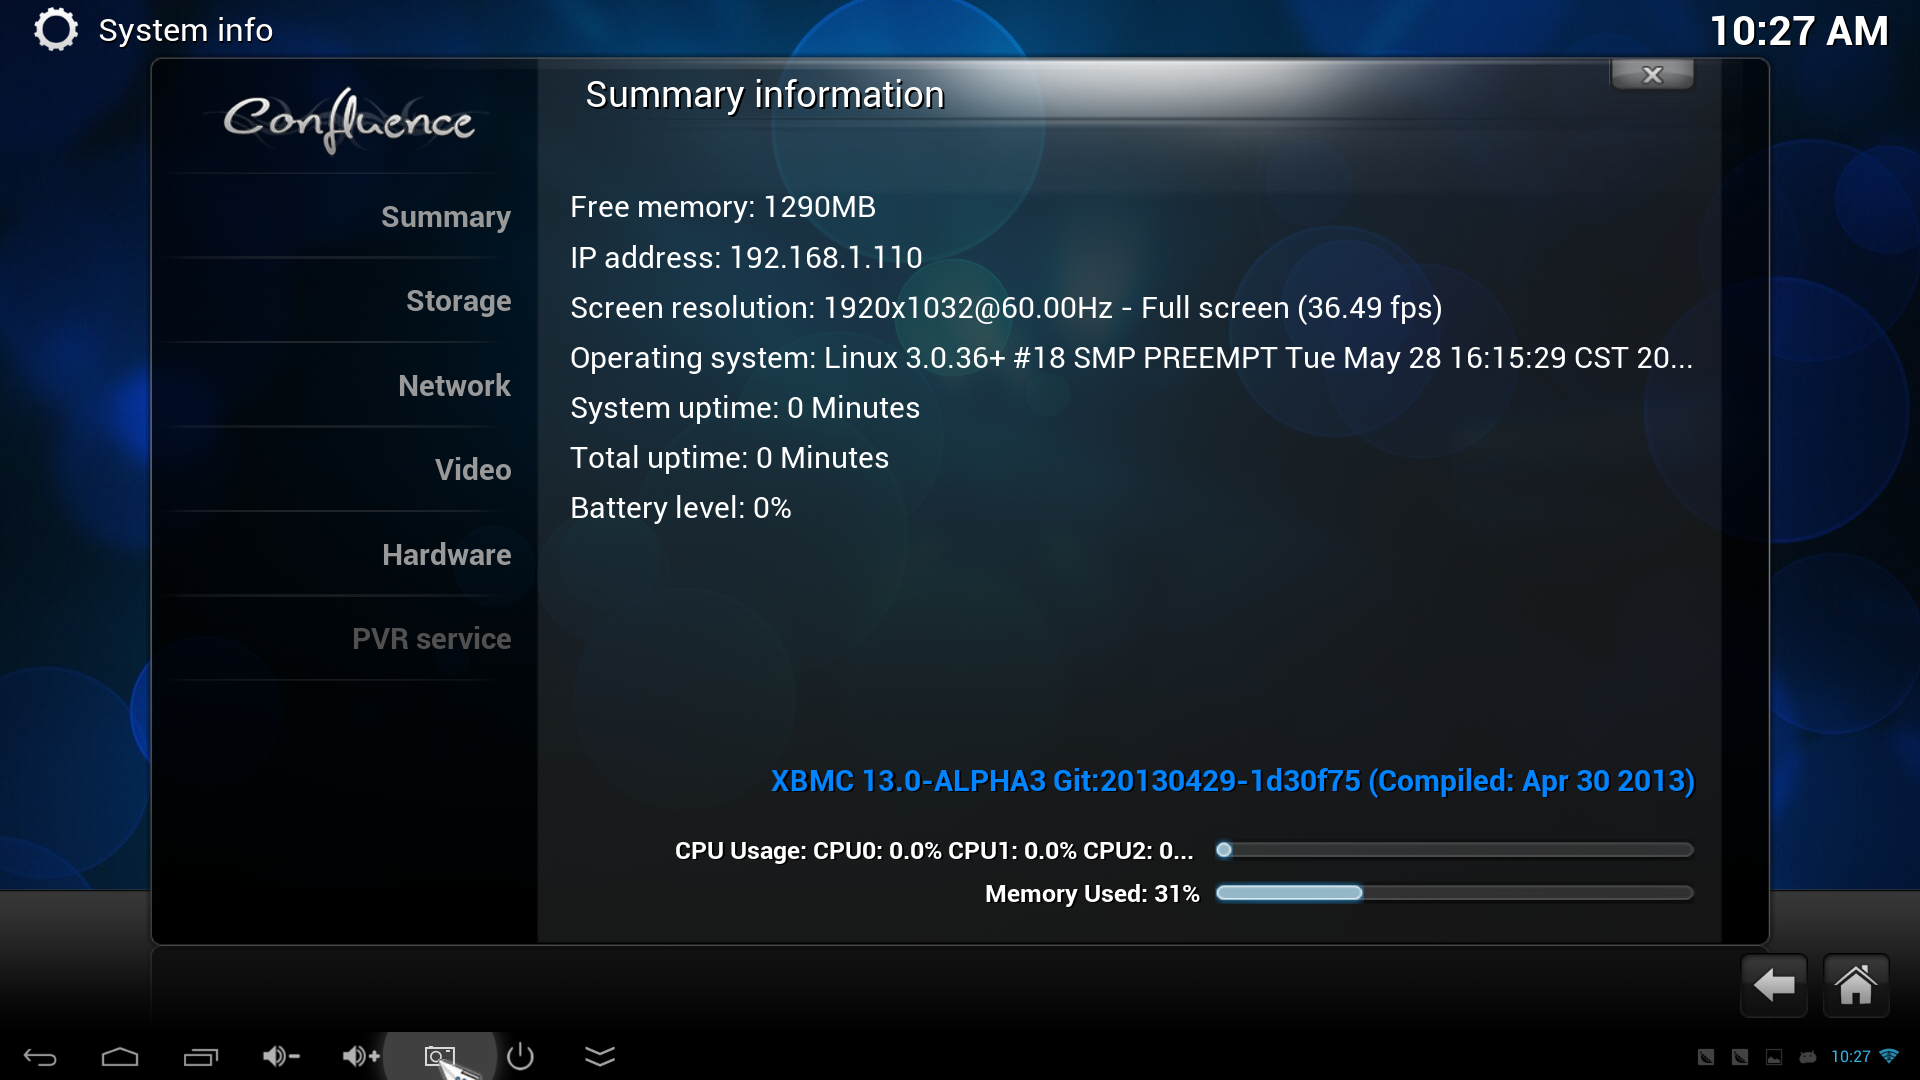This screenshot has width=1920, height=1080.
Task: Click the power button icon
Action: pos(520,1056)
